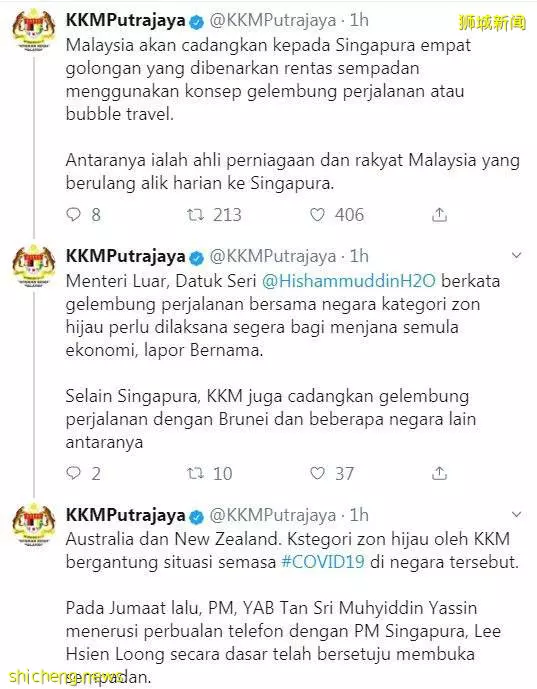Screen dimensions: 537x689
Task: Open the third tweet's chevron menu
Action: (517, 514)
